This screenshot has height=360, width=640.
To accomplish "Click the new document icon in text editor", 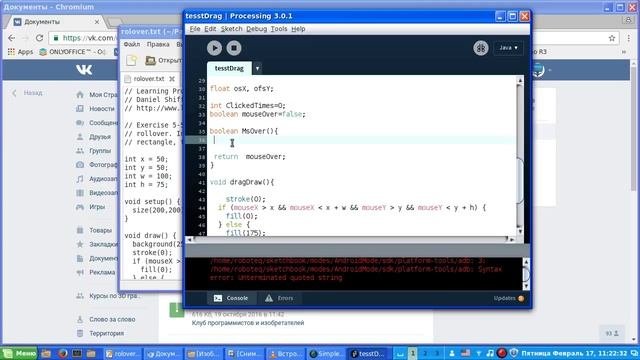I will 131,60.
